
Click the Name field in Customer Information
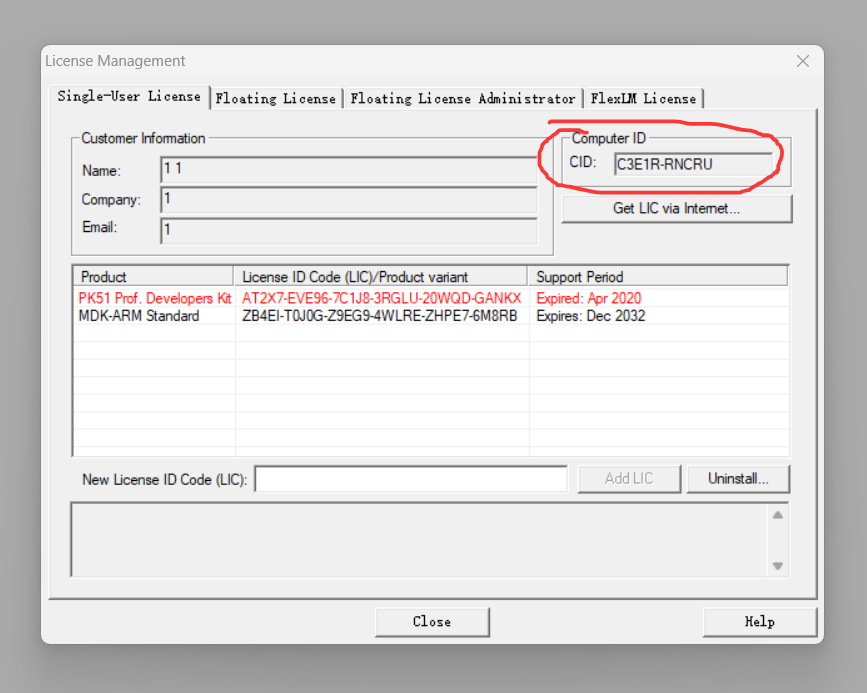[349, 169]
